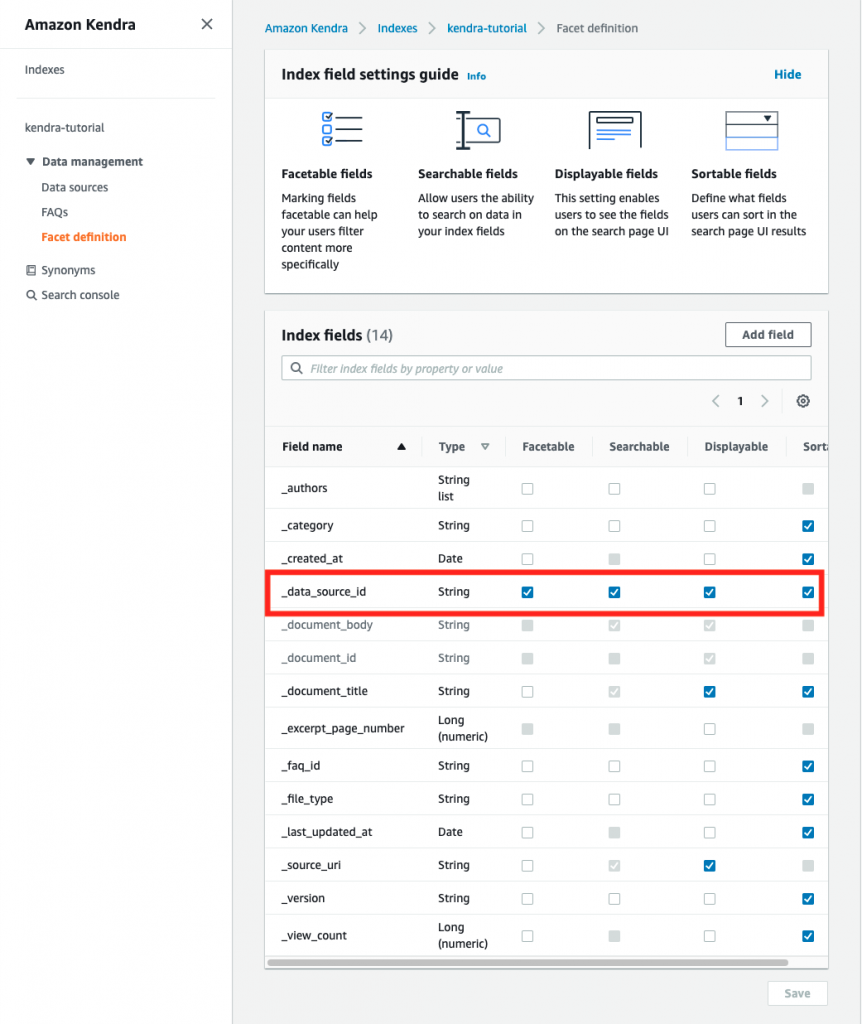Sort table by Type column arrow

tap(485, 447)
